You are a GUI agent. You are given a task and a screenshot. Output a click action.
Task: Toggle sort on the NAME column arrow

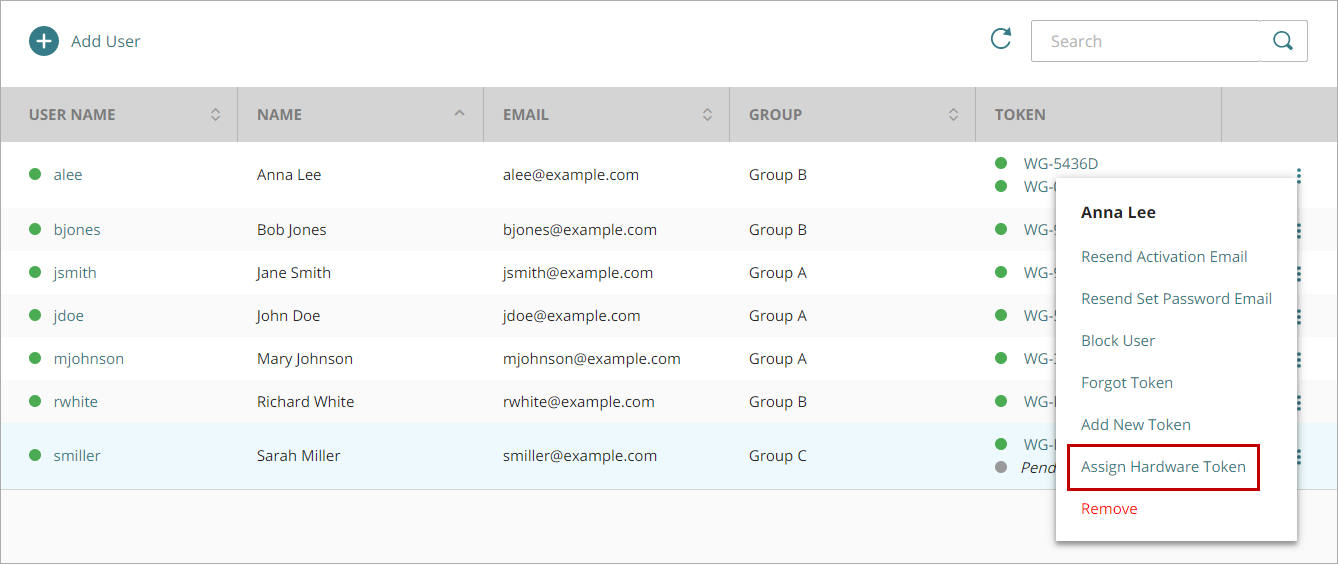tap(460, 113)
